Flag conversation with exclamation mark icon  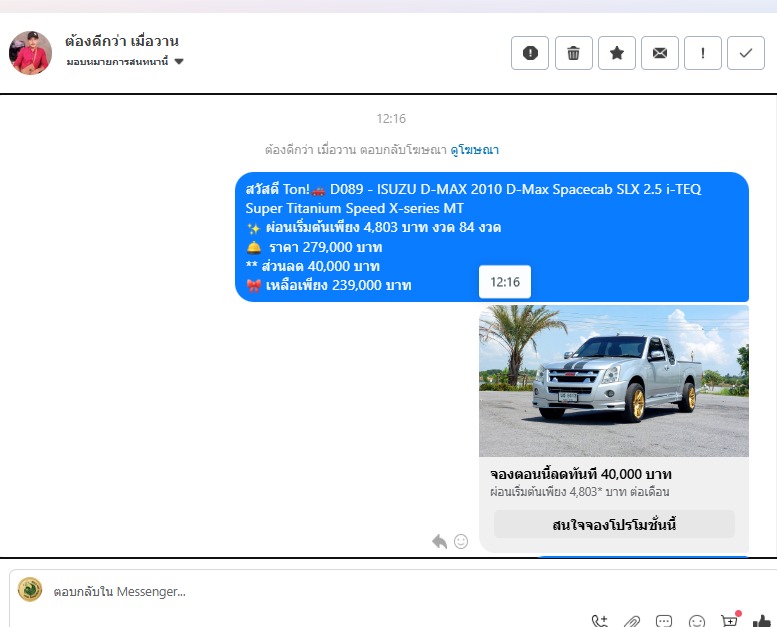[x=703, y=53]
